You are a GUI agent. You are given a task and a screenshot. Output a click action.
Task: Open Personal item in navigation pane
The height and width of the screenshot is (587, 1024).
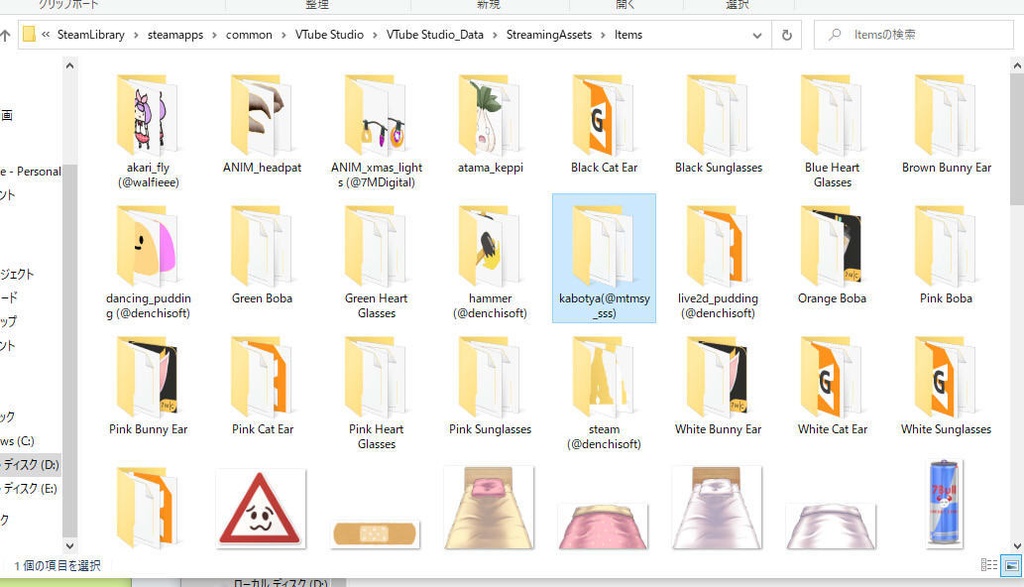31,171
